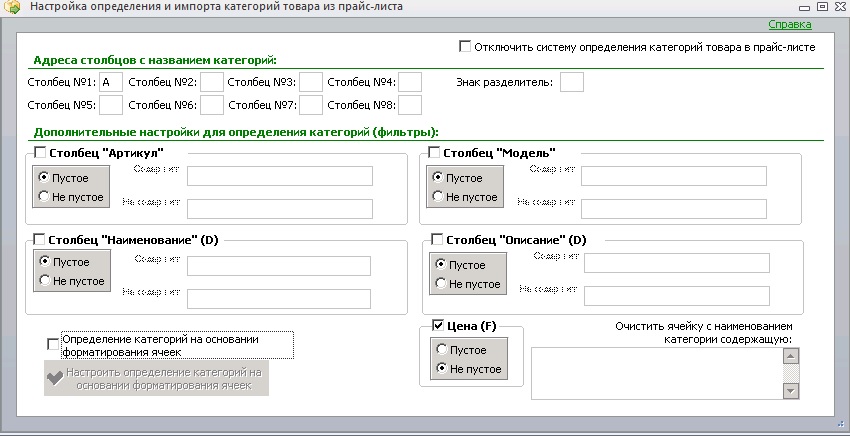Click the window's title bar application icon
Screen dimensions: 850x436
(x=12, y=7)
